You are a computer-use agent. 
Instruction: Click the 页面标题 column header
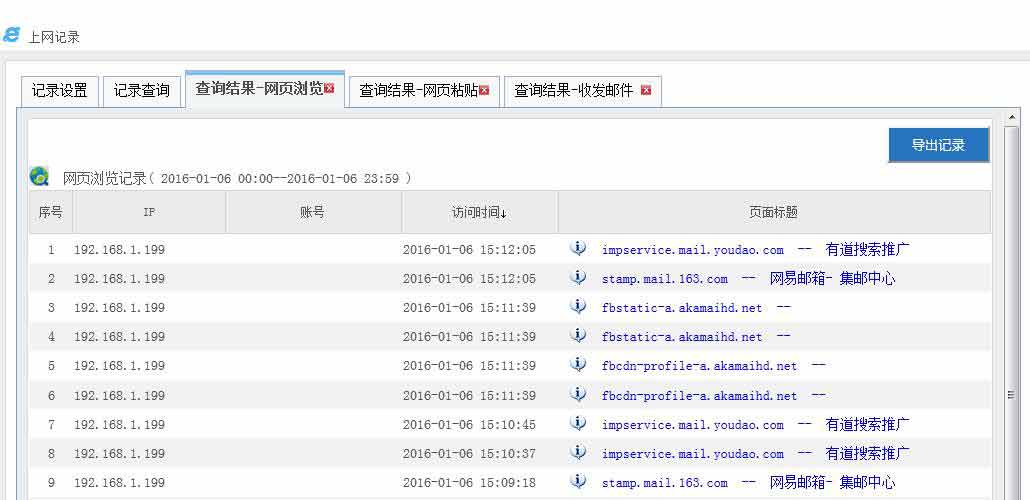[773, 212]
